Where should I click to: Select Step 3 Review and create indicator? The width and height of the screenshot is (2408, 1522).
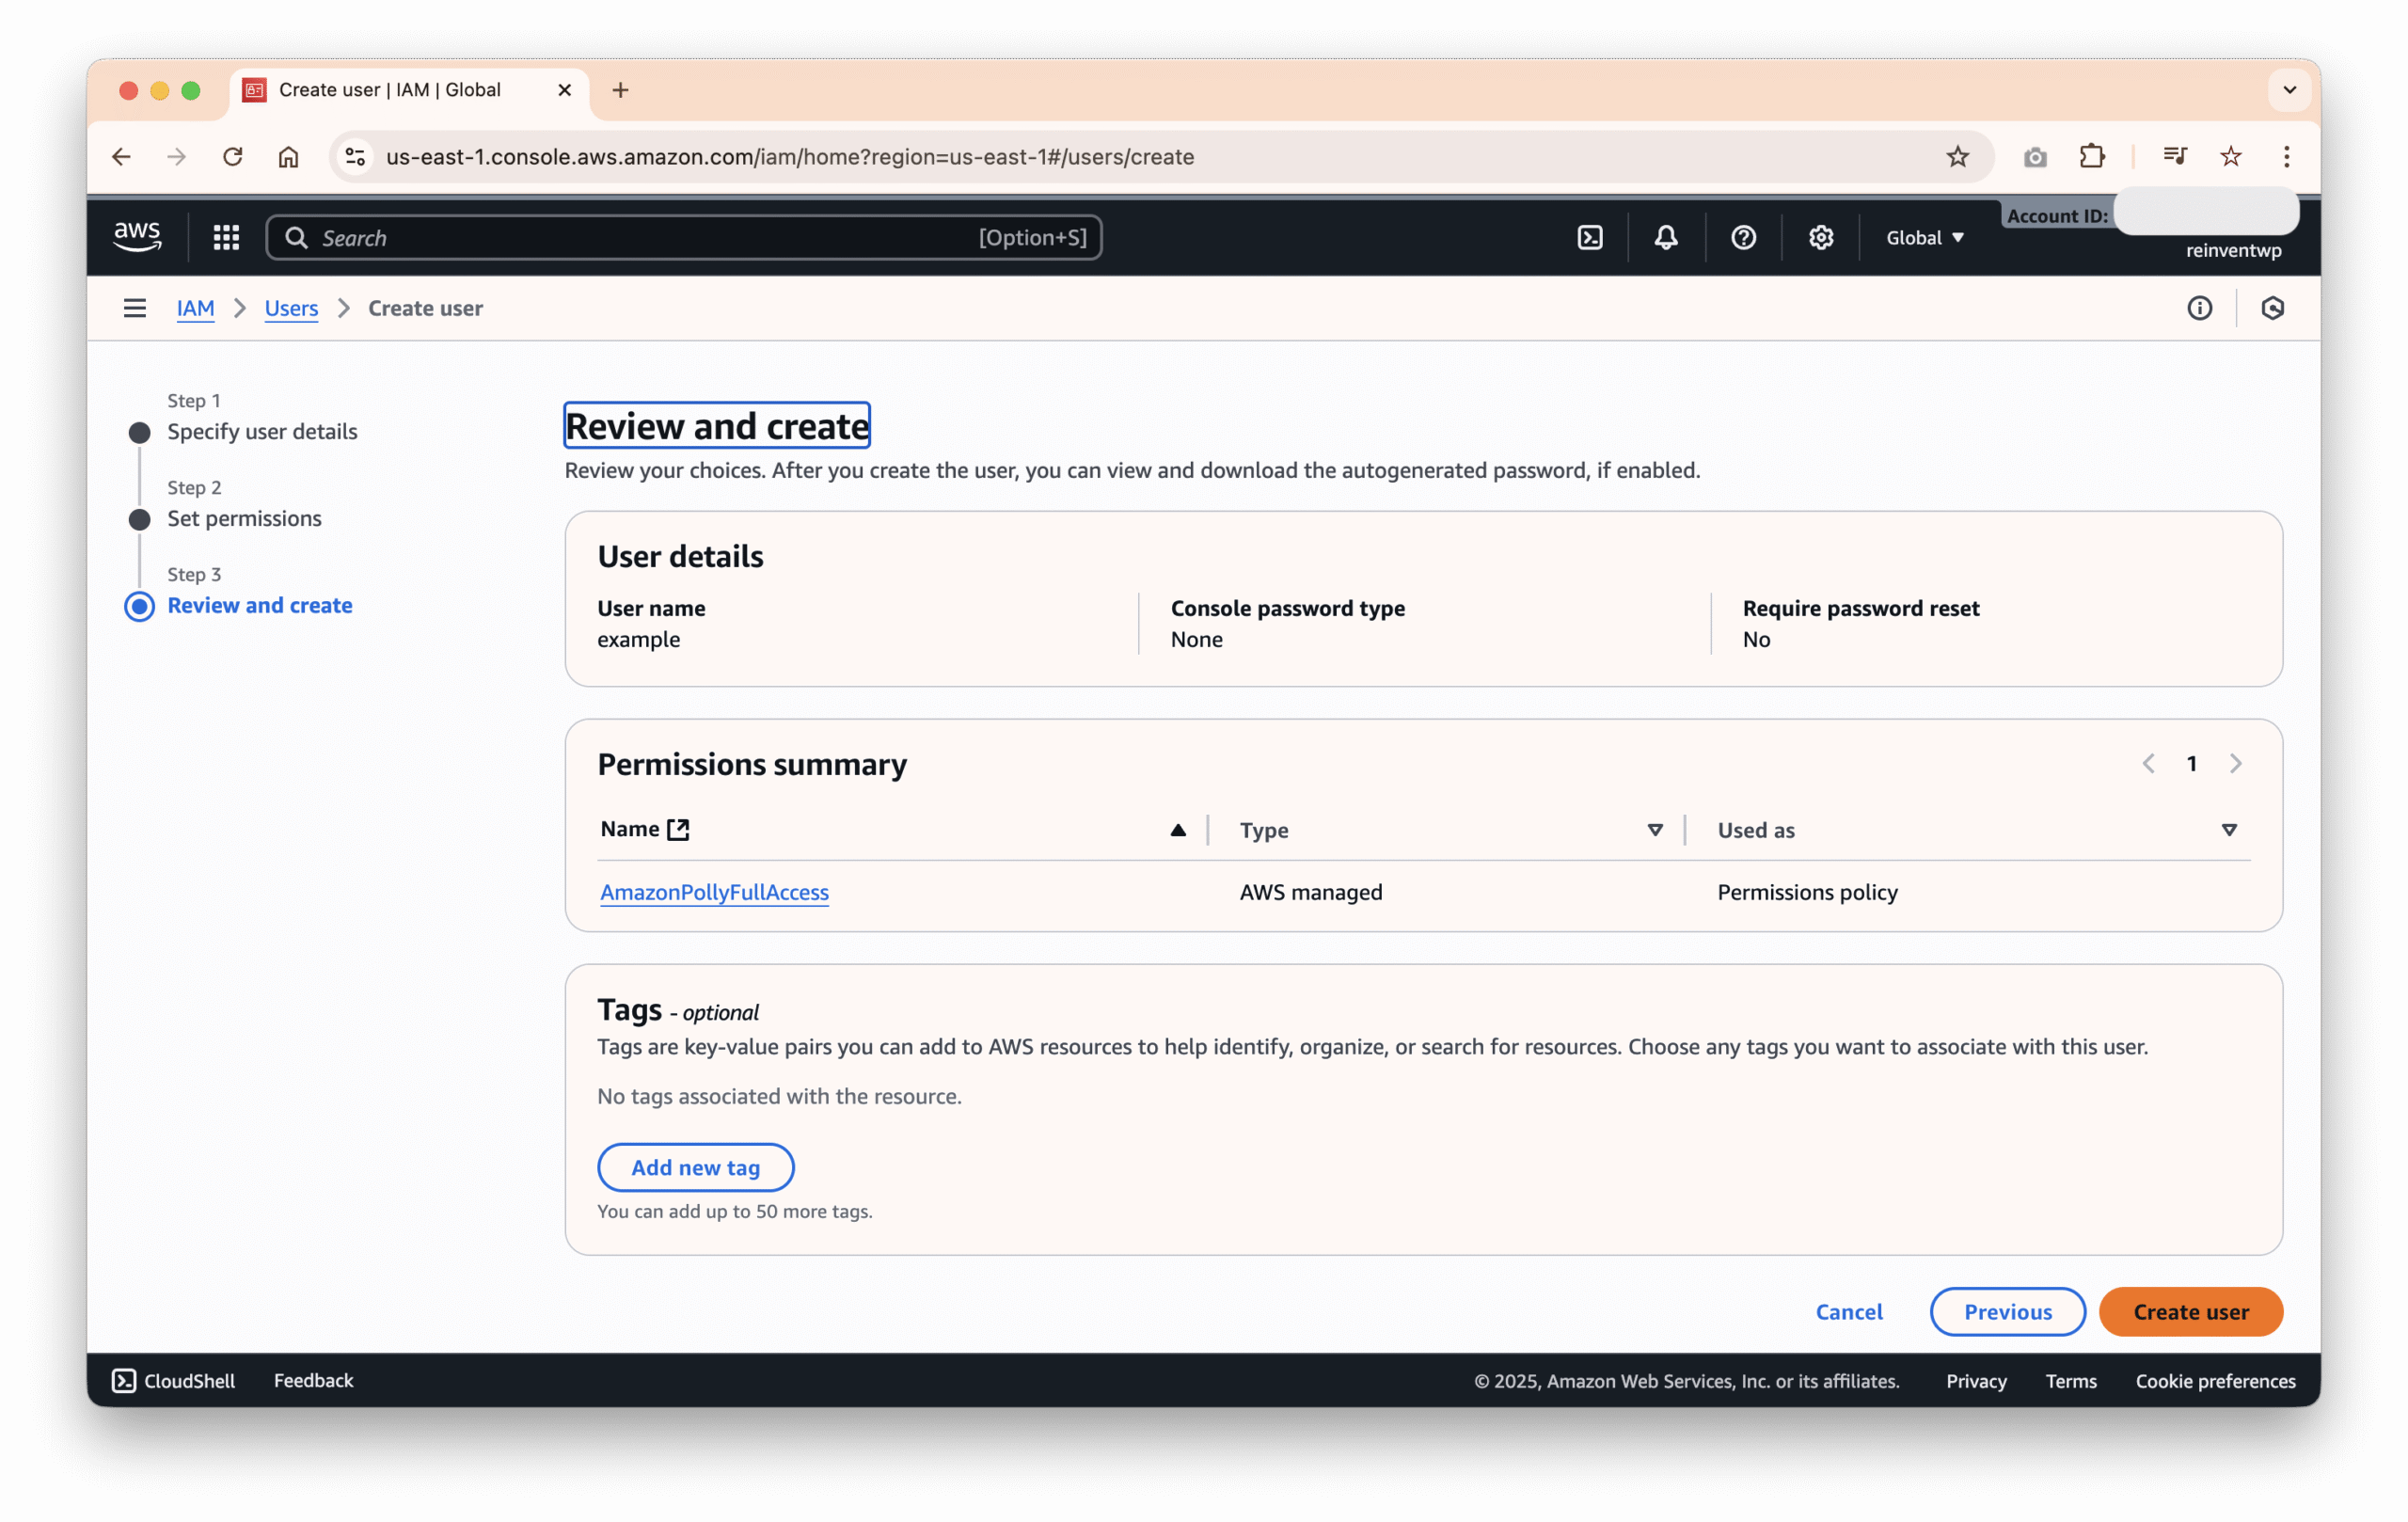coord(140,606)
